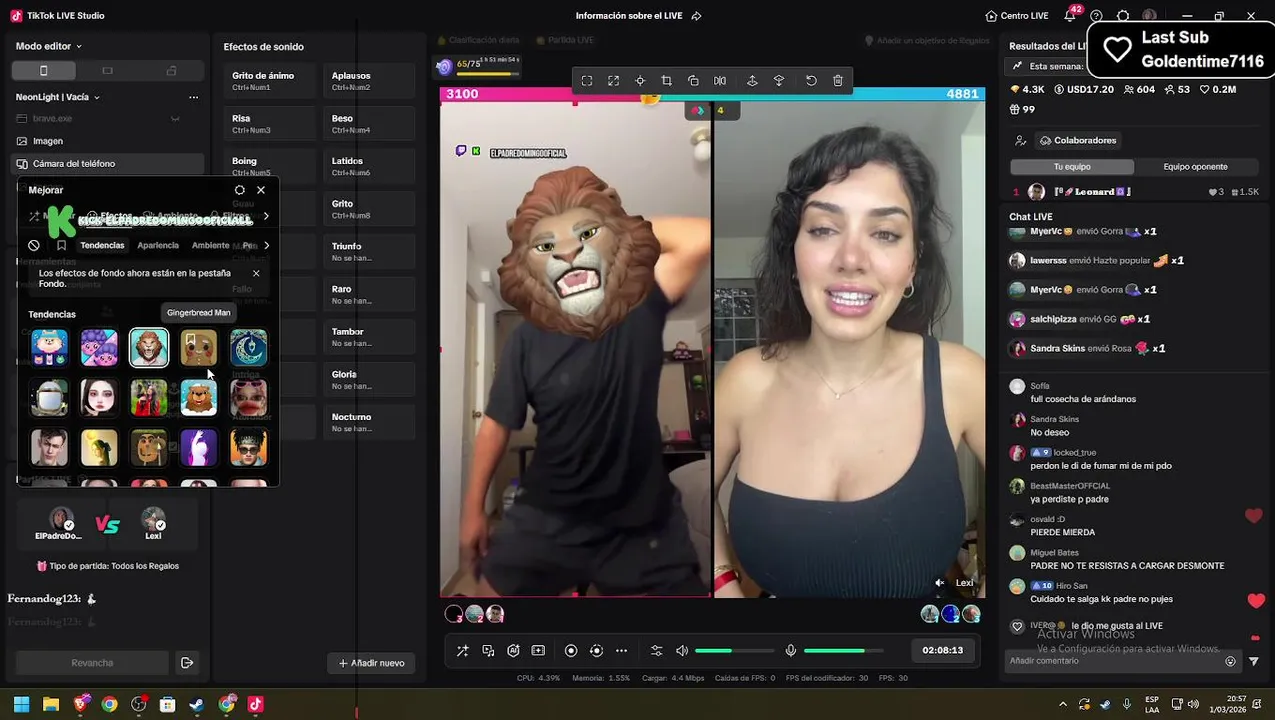Open the three-dots more options in control bar
Viewport: 1275px width, 720px height.
[621, 651]
